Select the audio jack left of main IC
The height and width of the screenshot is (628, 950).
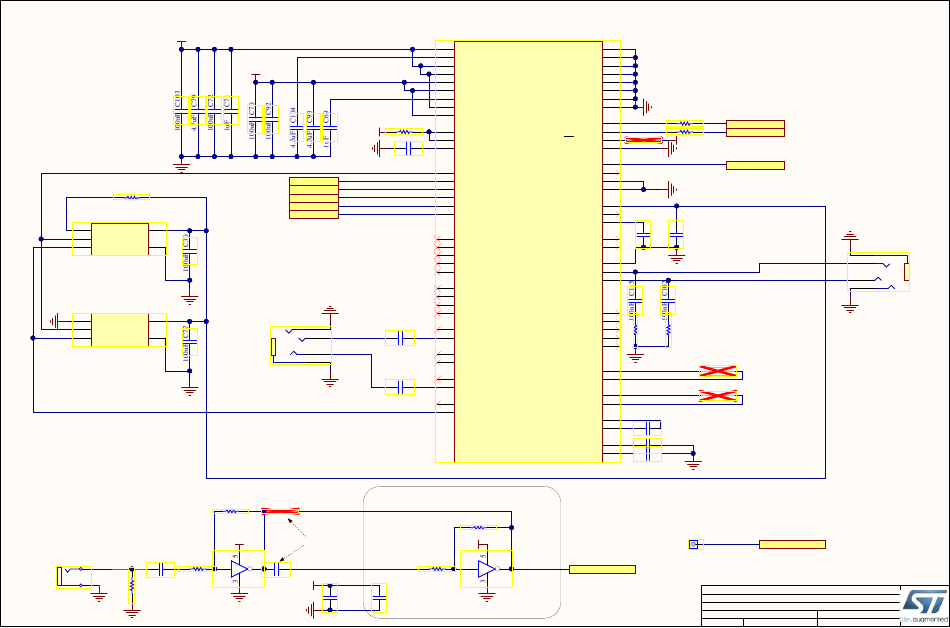point(301,345)
